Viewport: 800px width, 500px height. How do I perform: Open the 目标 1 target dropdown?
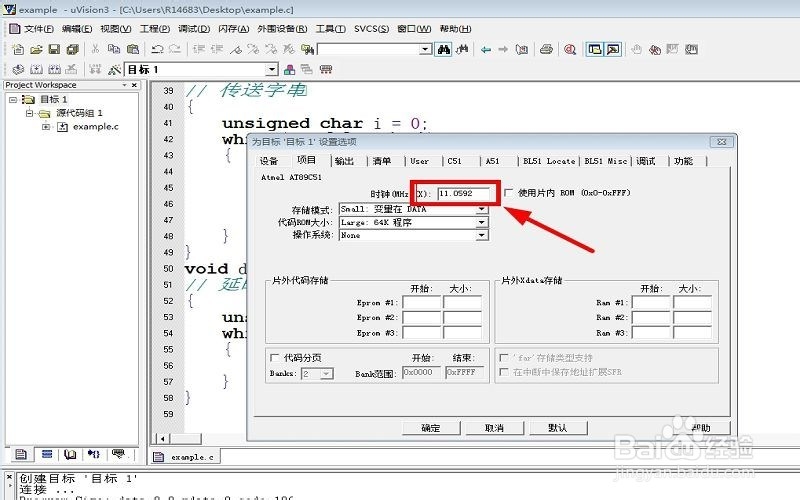pyautogui.click(x=272, y=69)
